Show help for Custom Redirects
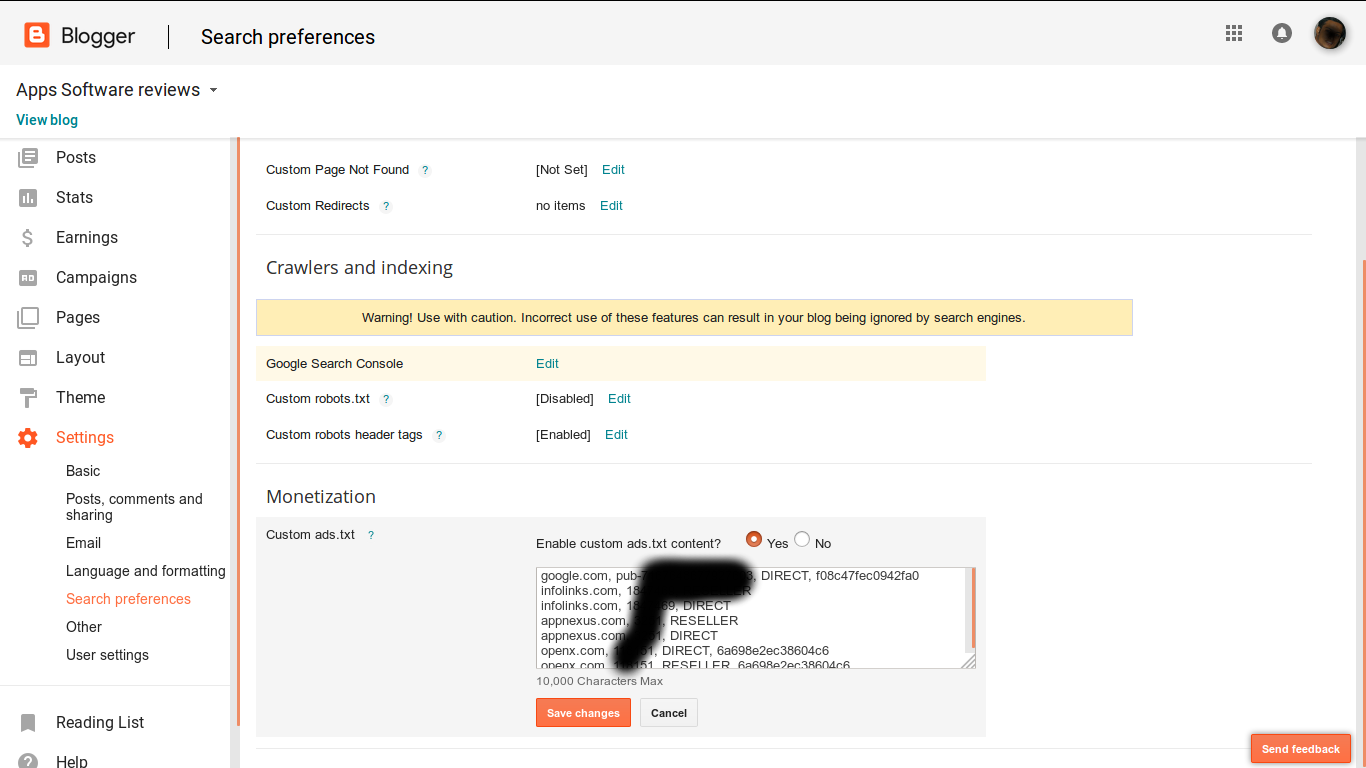This screenshot has height=768, width=1366. [x=386, y=206]
